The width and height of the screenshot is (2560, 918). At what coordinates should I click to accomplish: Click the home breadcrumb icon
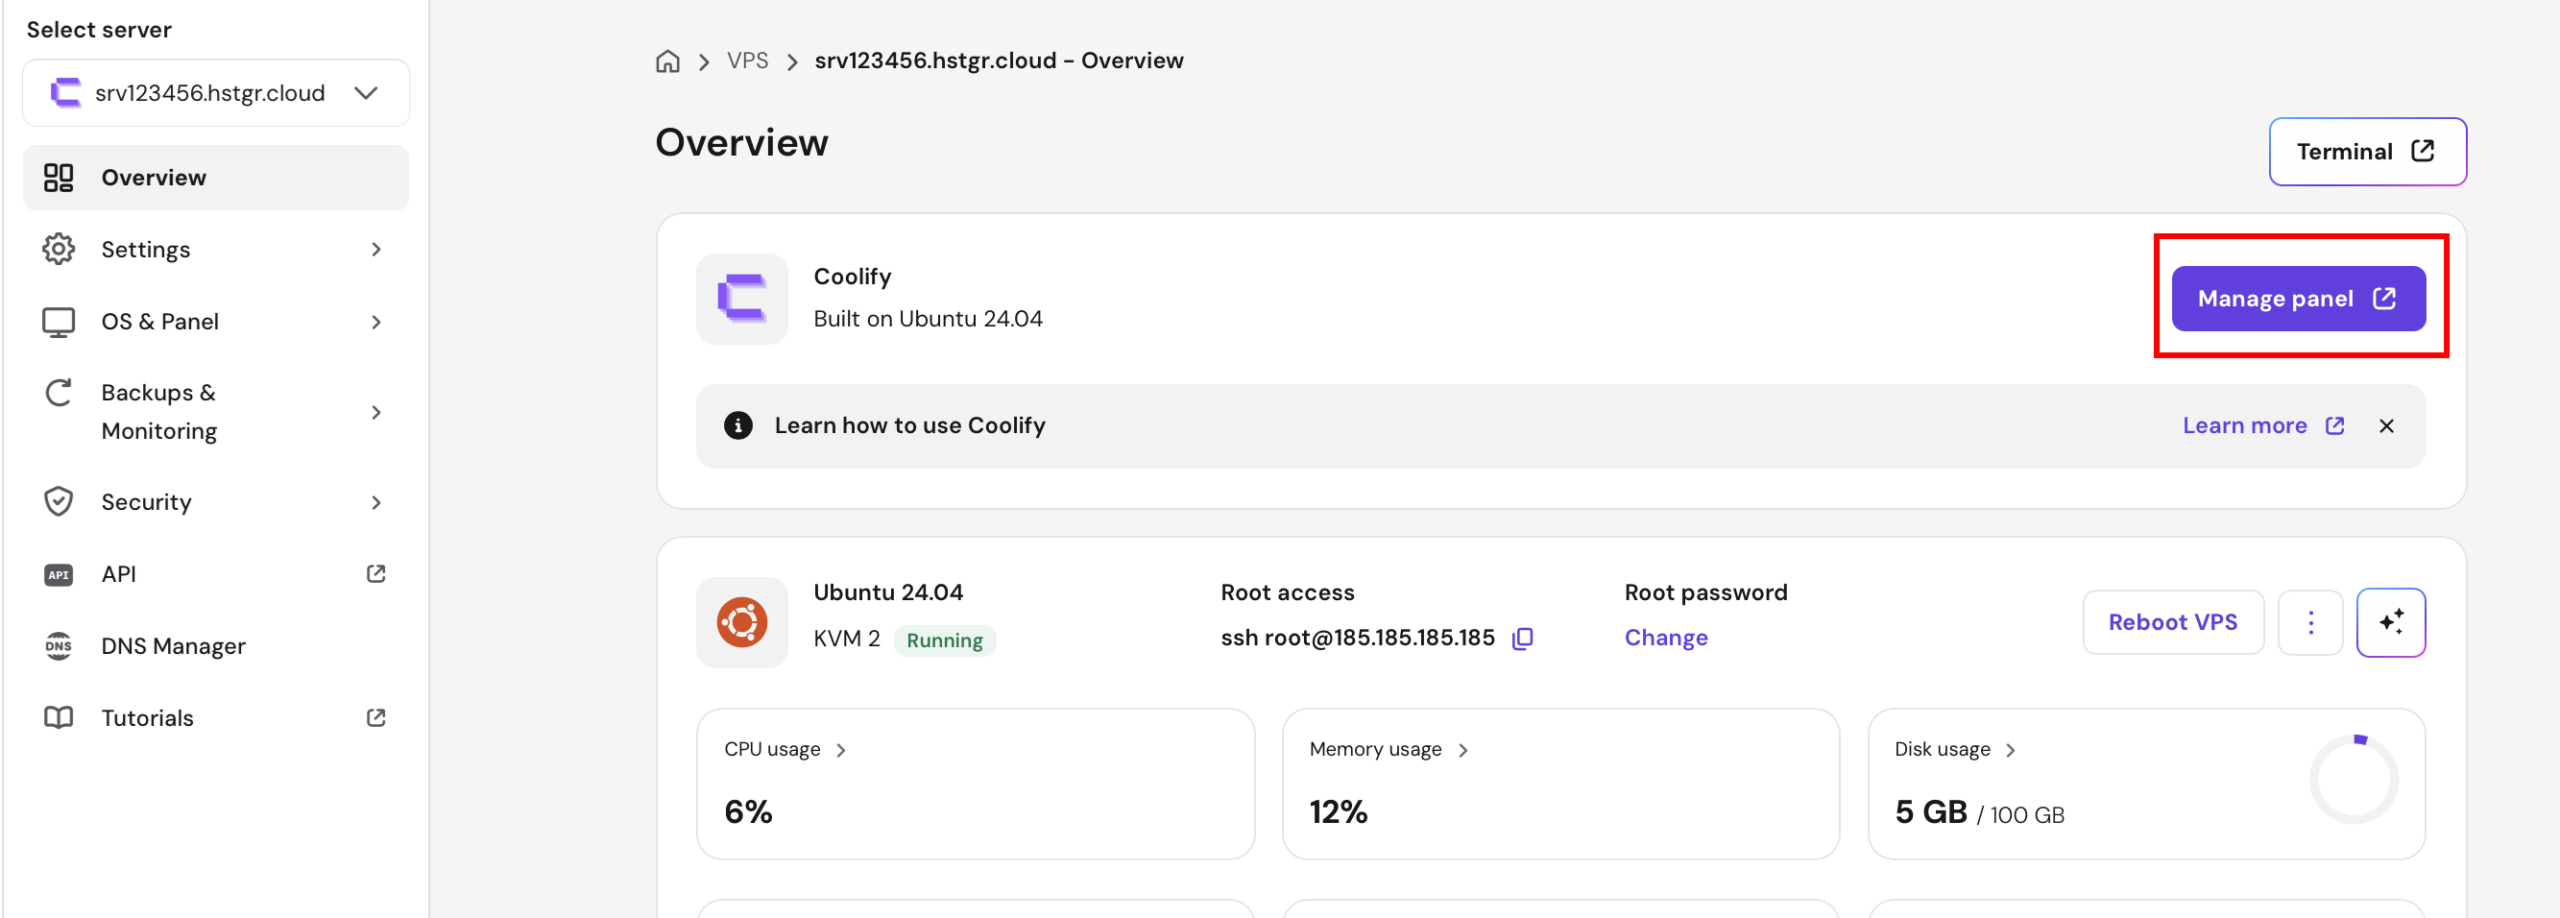click(667, 61)
